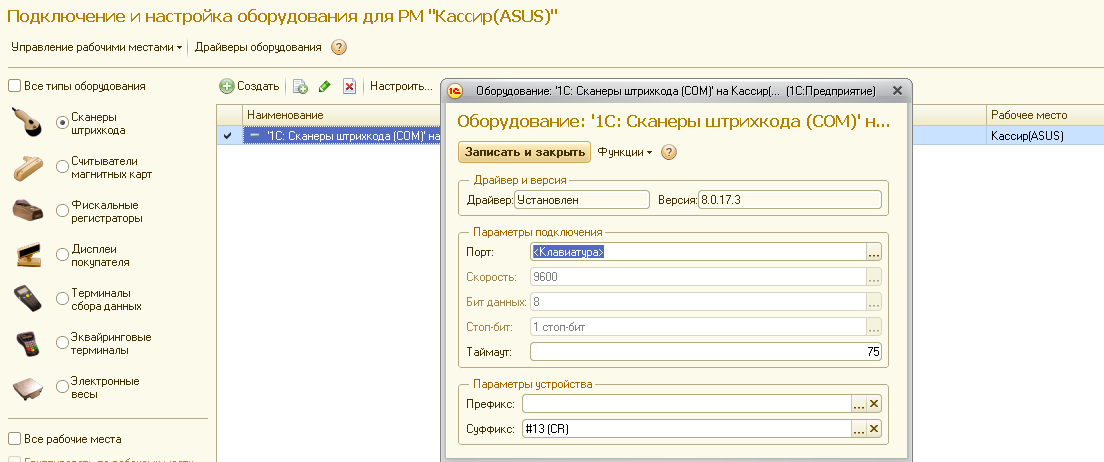Click the green Create (Создать) plus icon
Screen dimensions: 1104x462
pyautogui.click(x=227, y=87)
